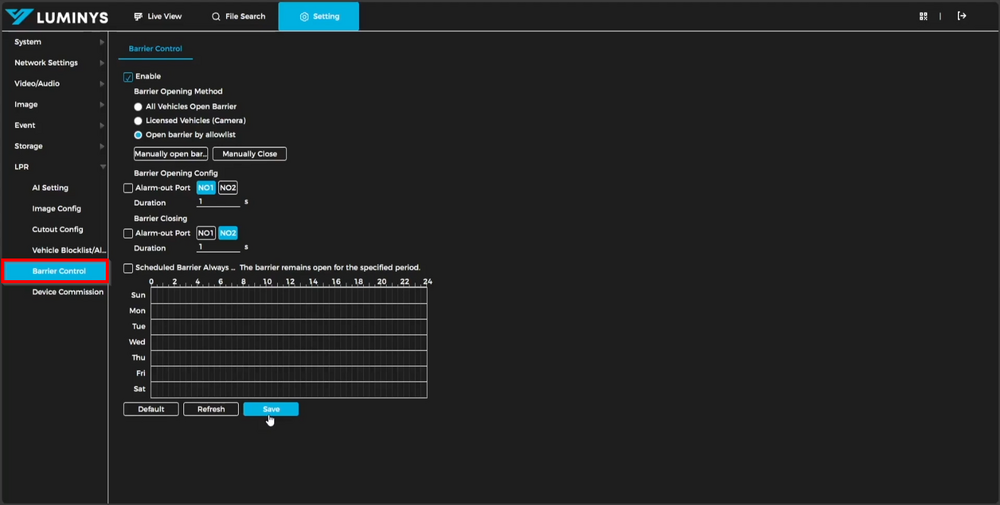Tick the Scheduled Barrier Always checkbox

128,268
